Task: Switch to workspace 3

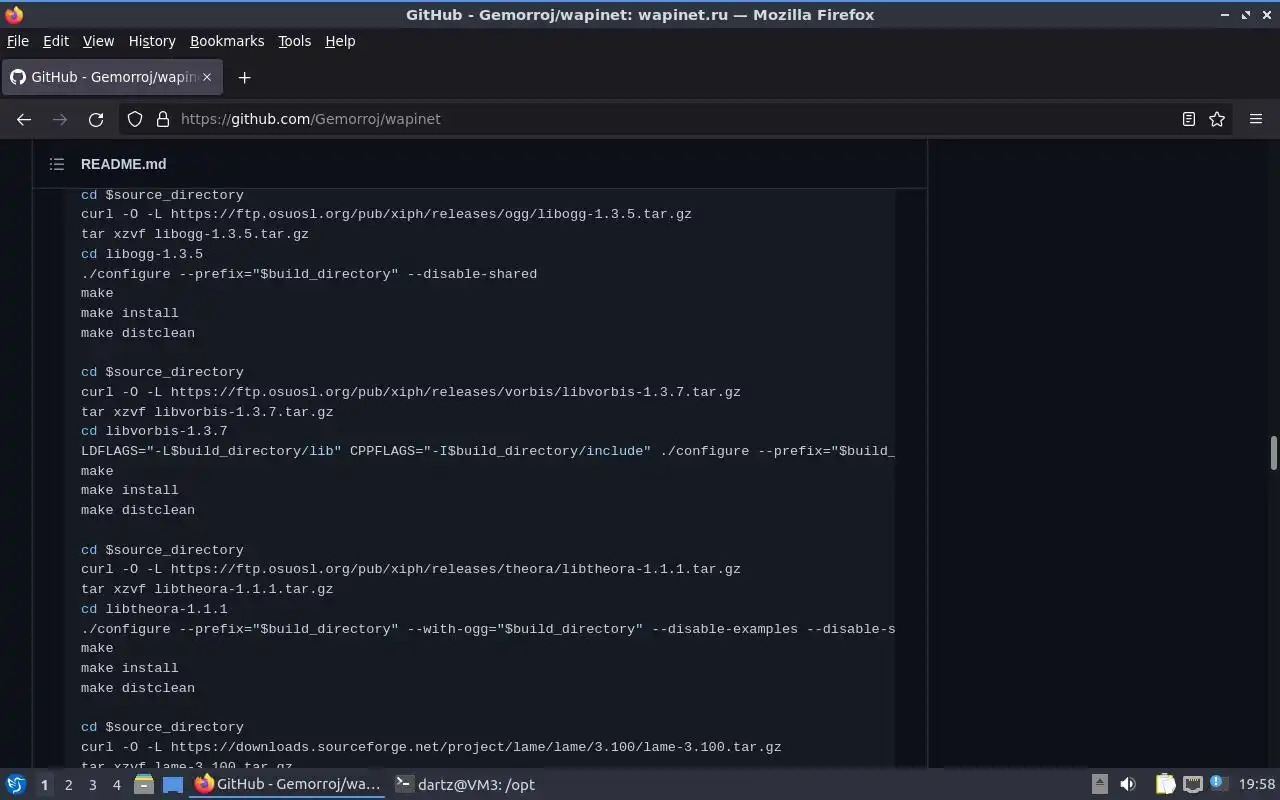Action: 92,785
